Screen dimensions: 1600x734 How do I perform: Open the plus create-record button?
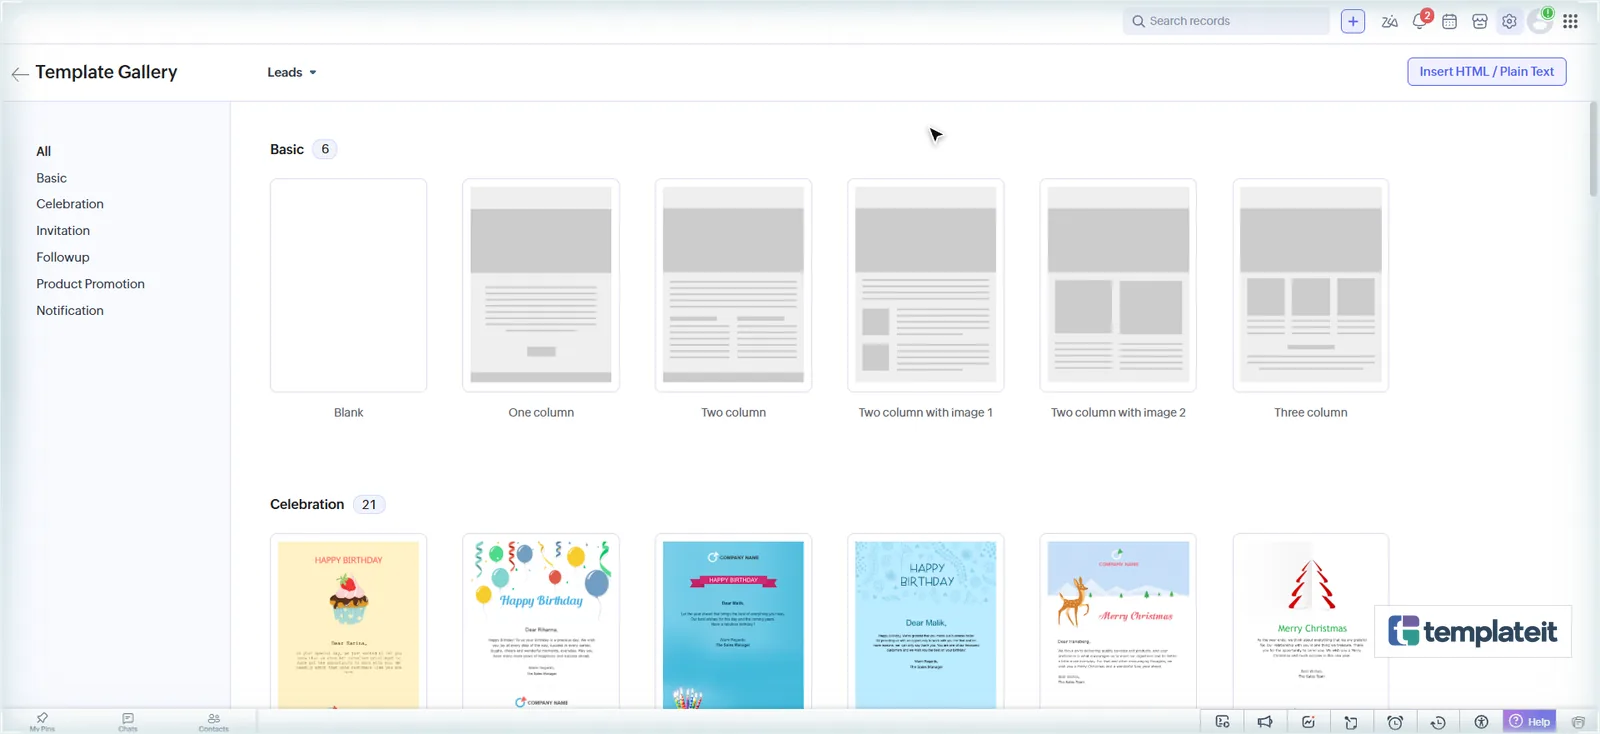[x=1353, y=21]
